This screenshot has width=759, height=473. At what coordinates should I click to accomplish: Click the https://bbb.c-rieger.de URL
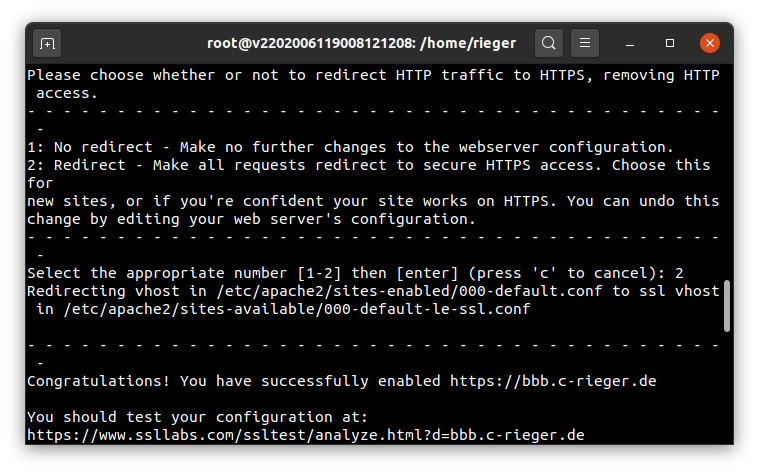[x=553, y=381]
